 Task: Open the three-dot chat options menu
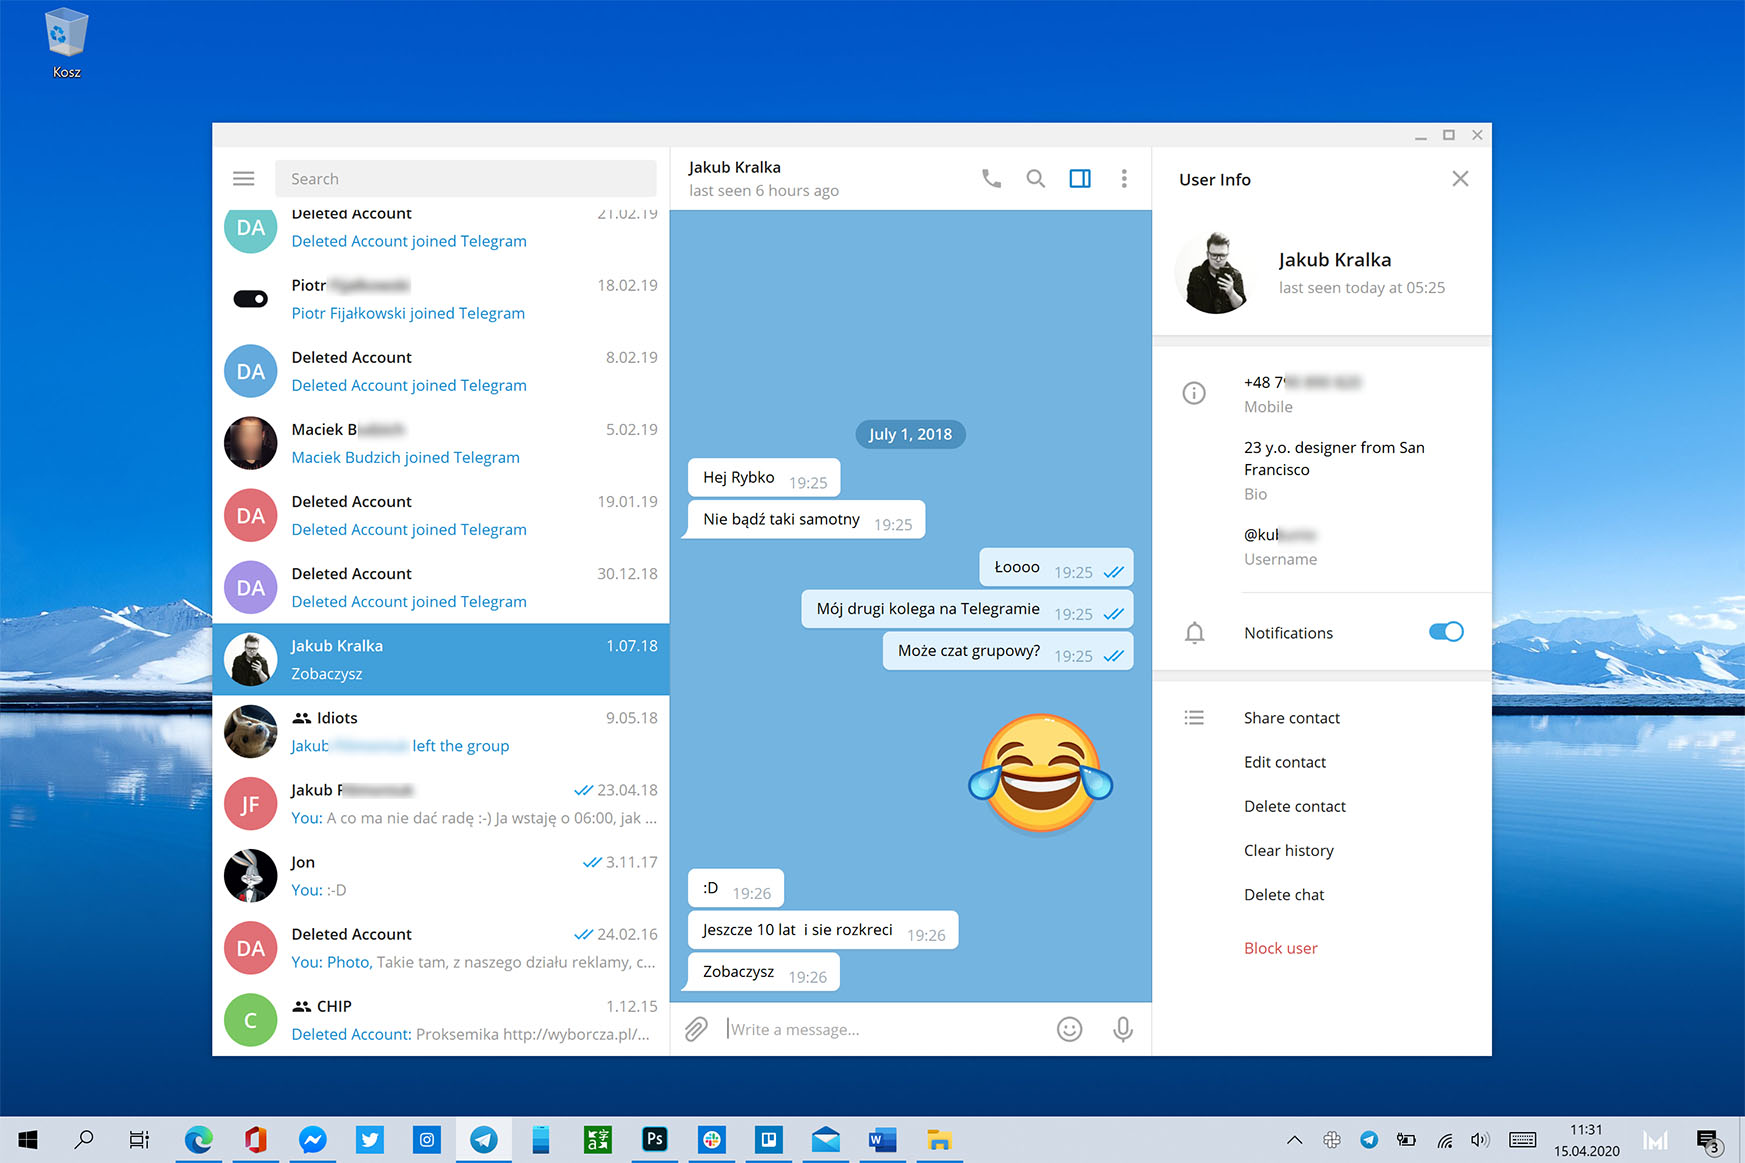(1124, 179)
